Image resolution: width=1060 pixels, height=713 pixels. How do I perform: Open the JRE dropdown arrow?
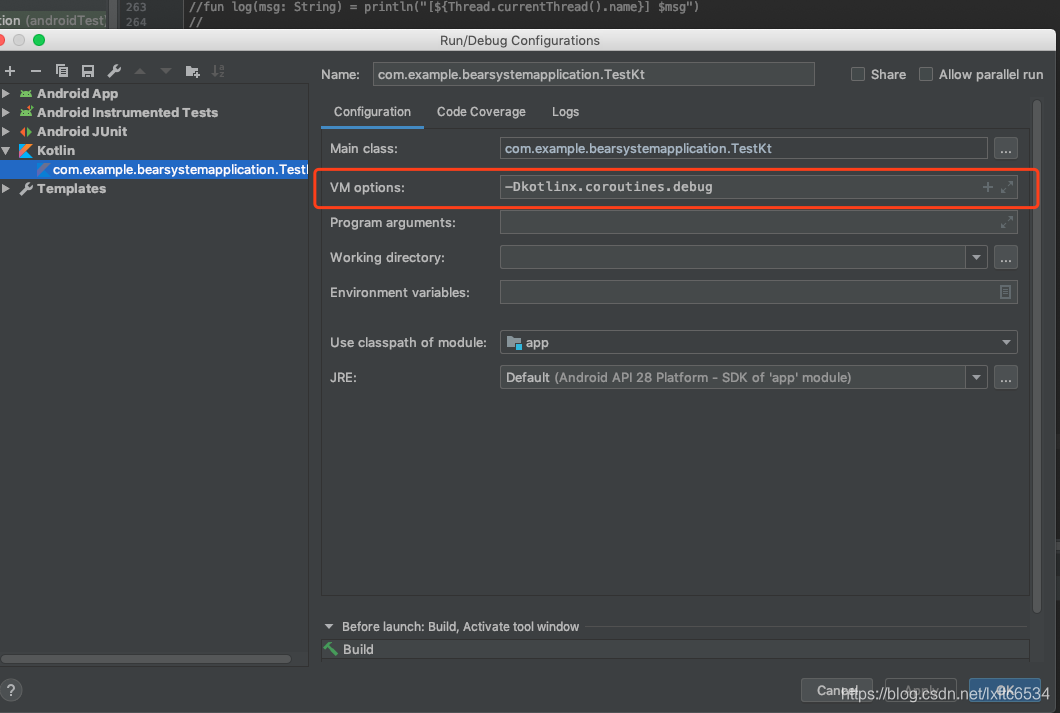[x=976, y=378]
